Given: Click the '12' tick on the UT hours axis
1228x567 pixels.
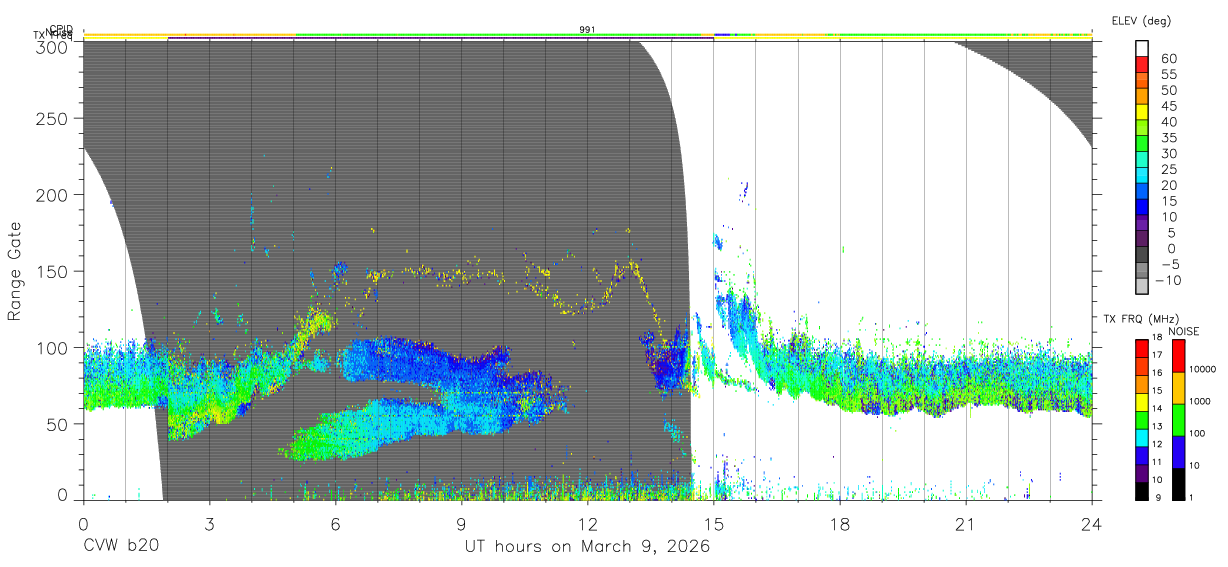Looking at the screenshot, I should coord(588,524).
